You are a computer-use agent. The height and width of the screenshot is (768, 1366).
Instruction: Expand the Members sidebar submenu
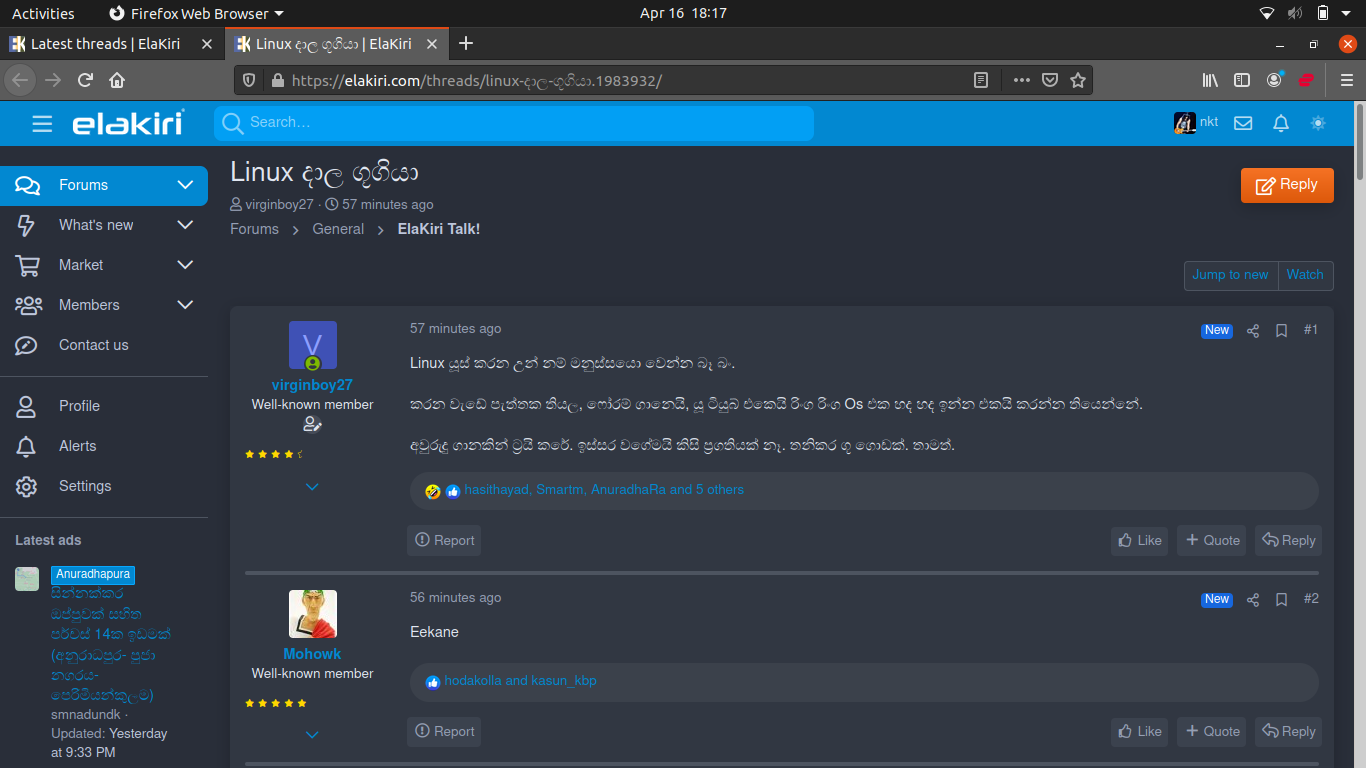185,305
